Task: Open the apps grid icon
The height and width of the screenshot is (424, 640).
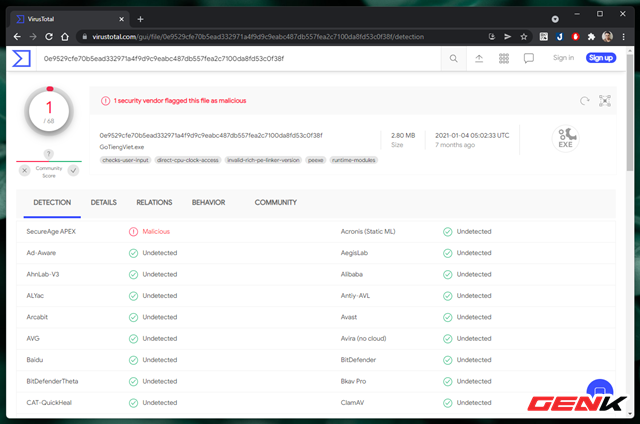Action: (x=504, y=58)
